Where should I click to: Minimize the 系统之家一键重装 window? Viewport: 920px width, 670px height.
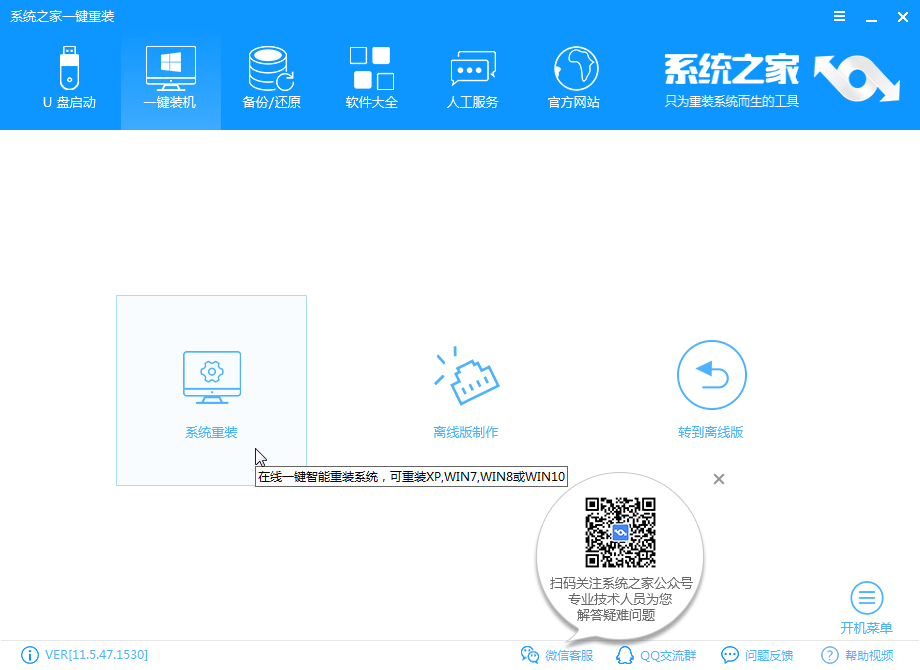click(x=871, y=18)
